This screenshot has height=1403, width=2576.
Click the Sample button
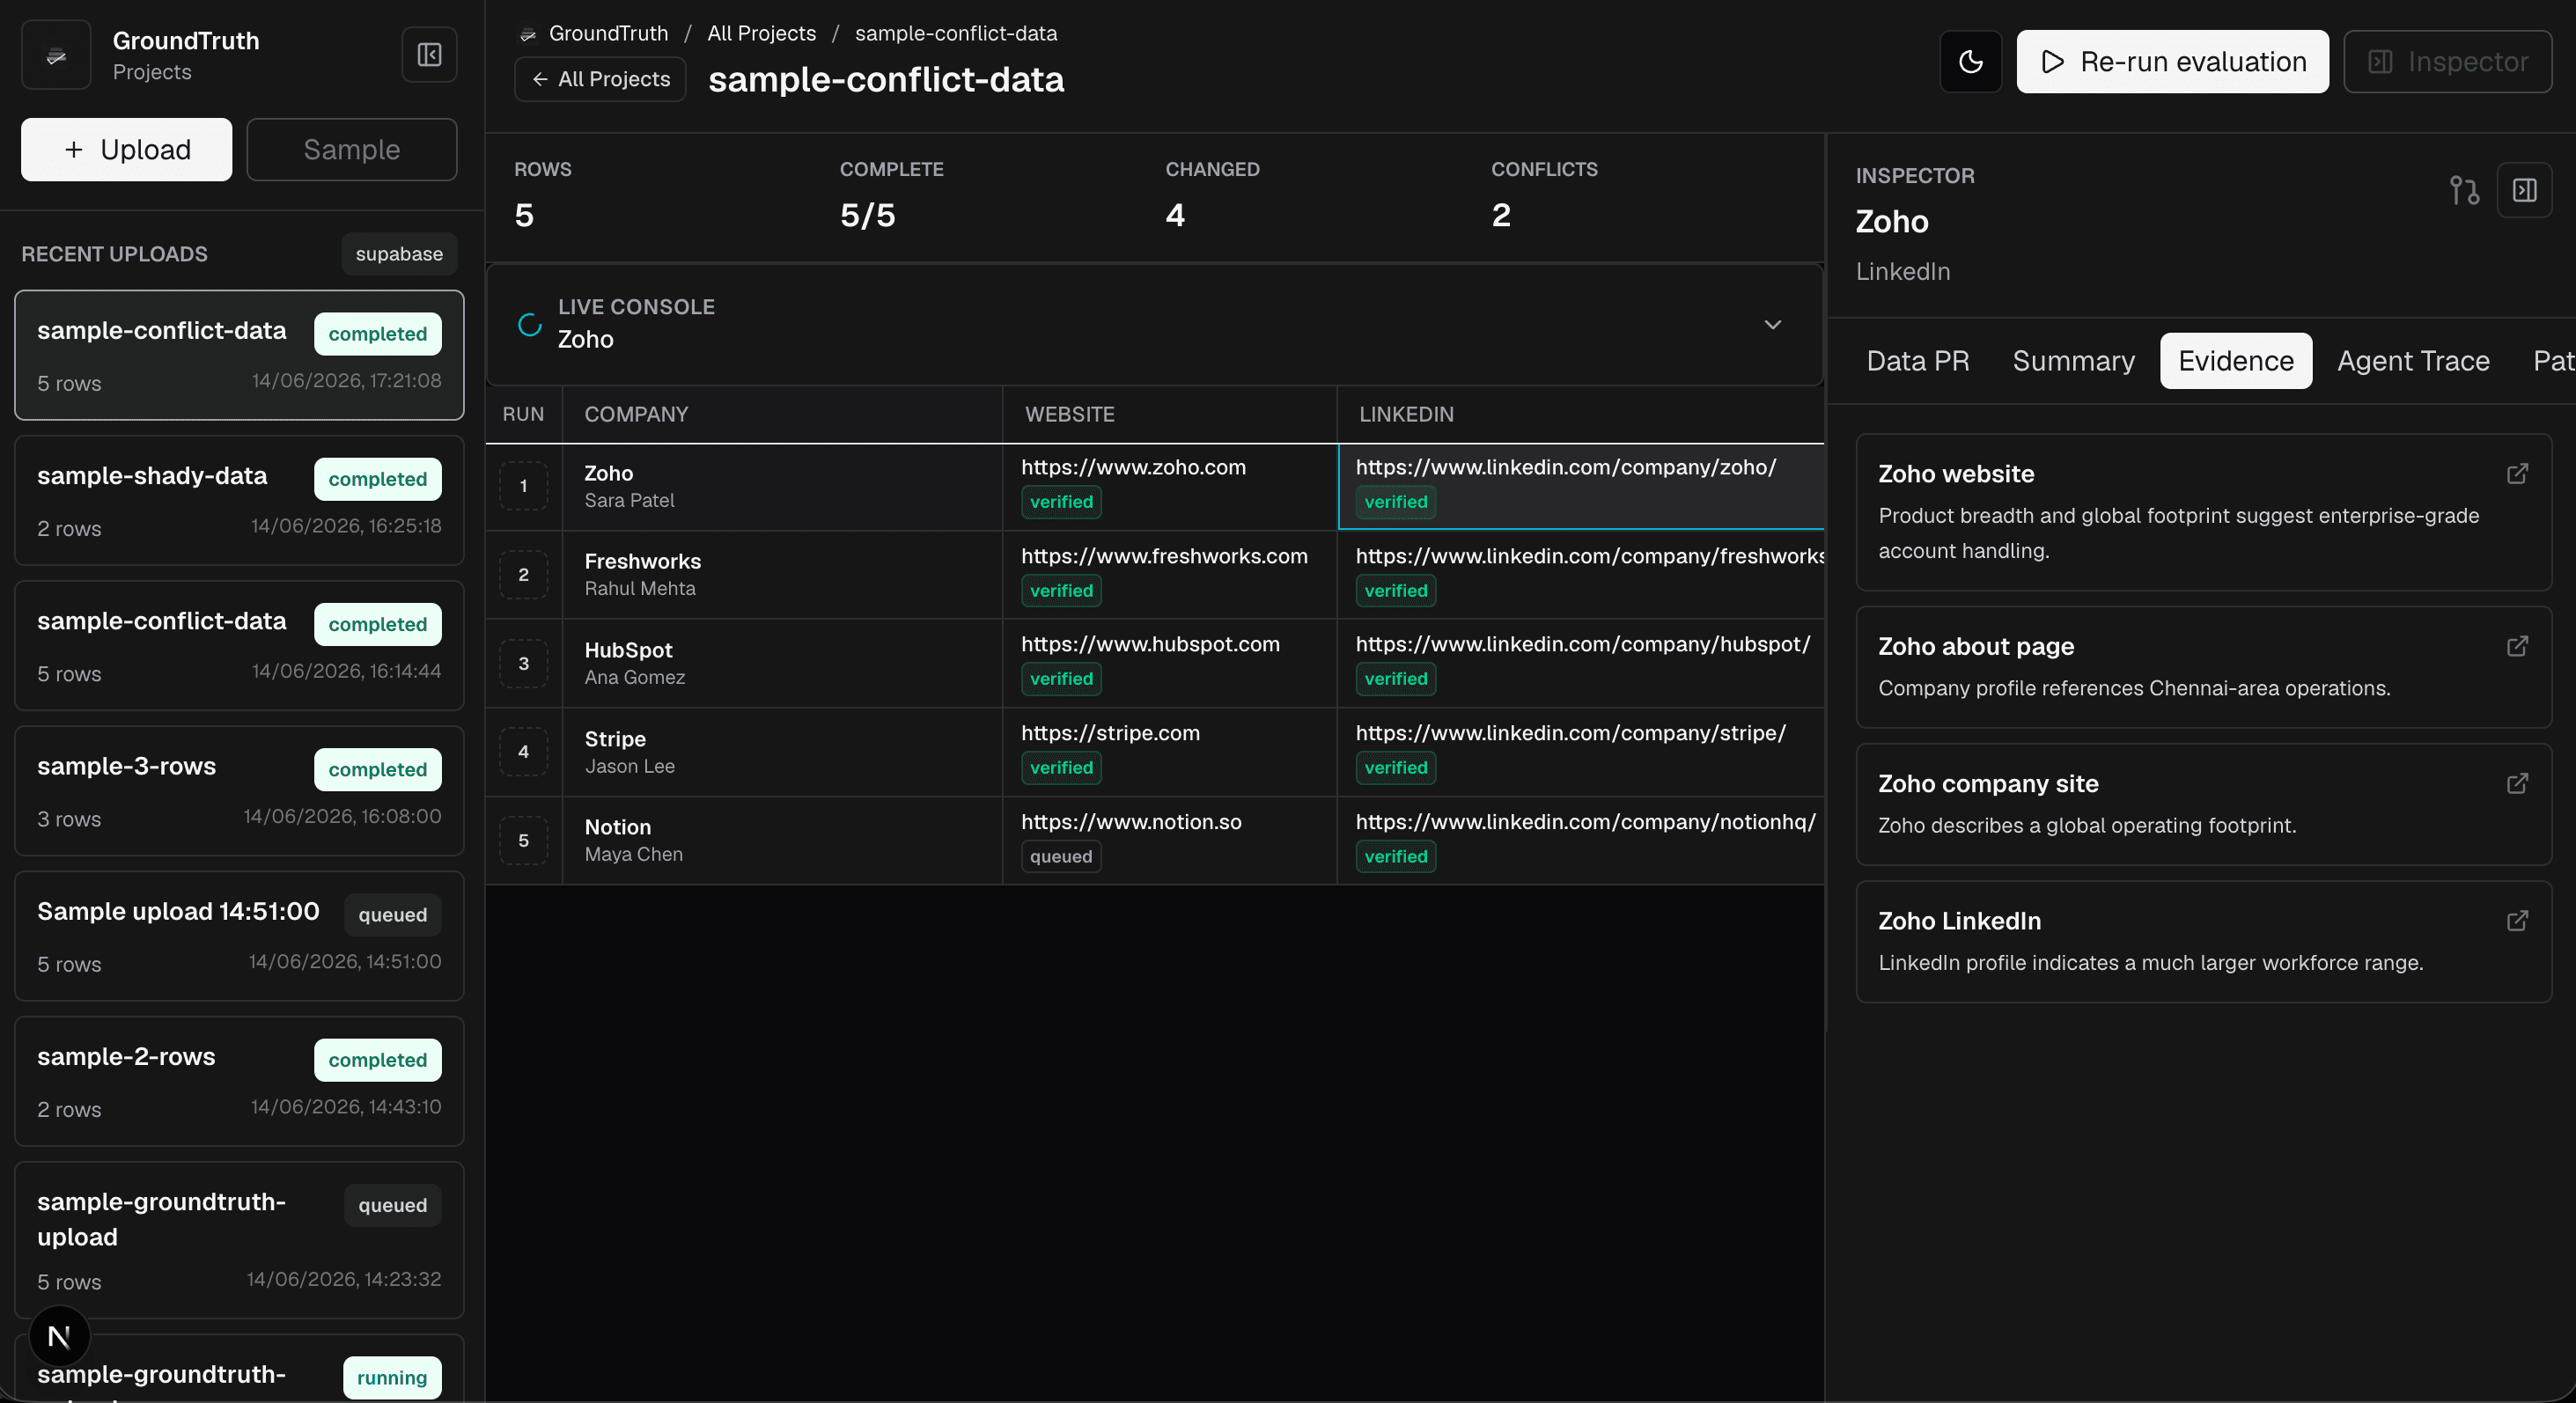point(352,150)
